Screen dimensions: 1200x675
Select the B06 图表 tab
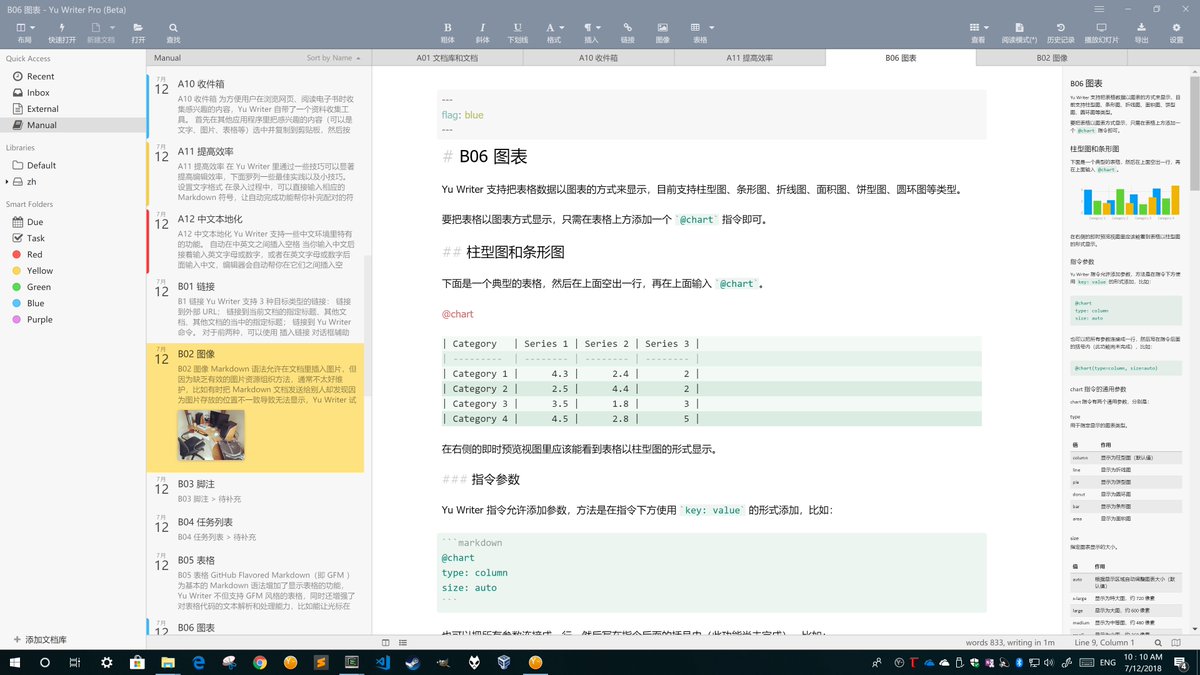[900, 58]
